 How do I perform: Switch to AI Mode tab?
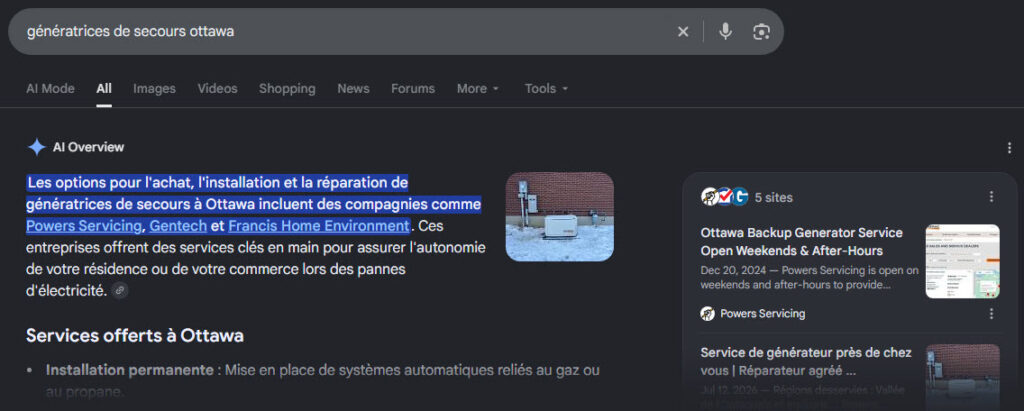tap(50, 88)
